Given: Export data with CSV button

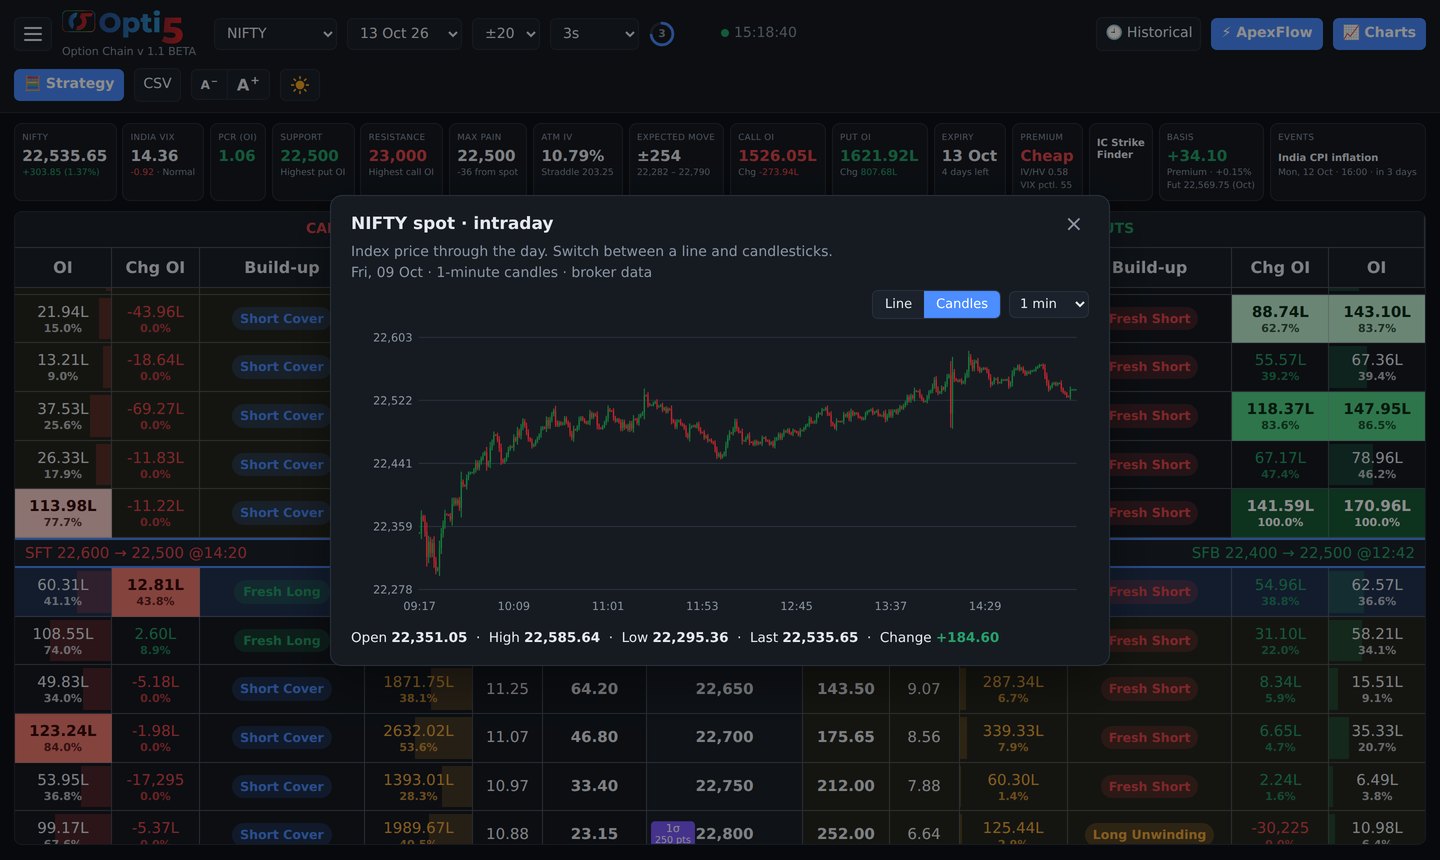Looking at the screenshot, I should 157,84.
